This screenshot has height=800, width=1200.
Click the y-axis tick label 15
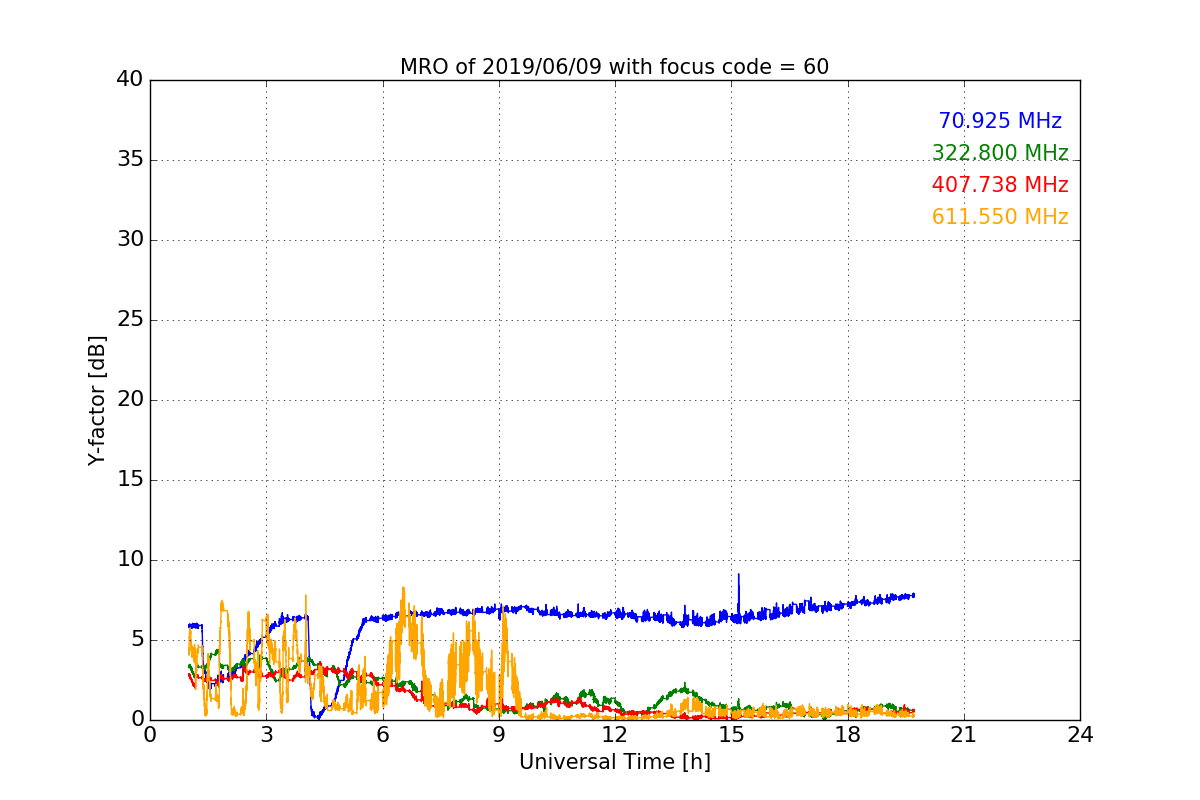[x=130, y=480]
